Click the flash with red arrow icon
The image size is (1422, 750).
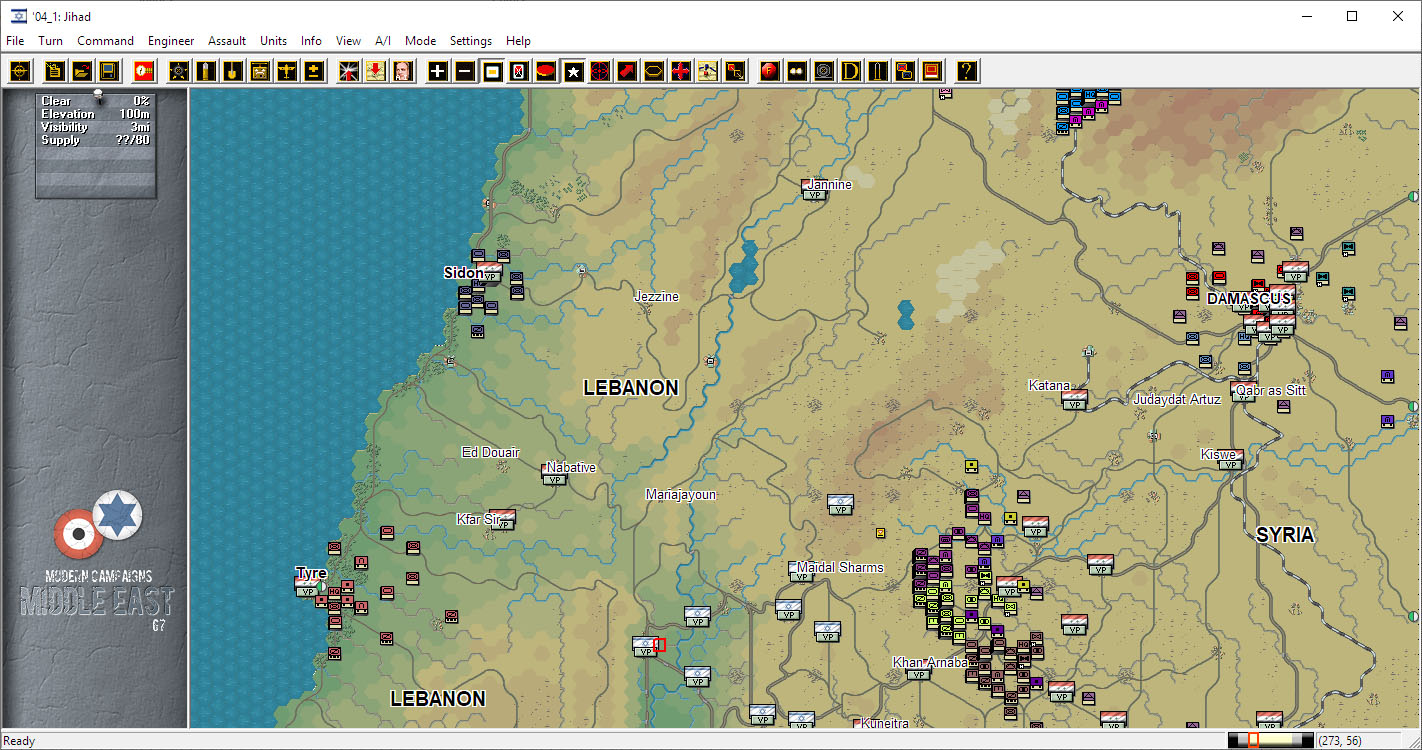[x=349, y=71]
